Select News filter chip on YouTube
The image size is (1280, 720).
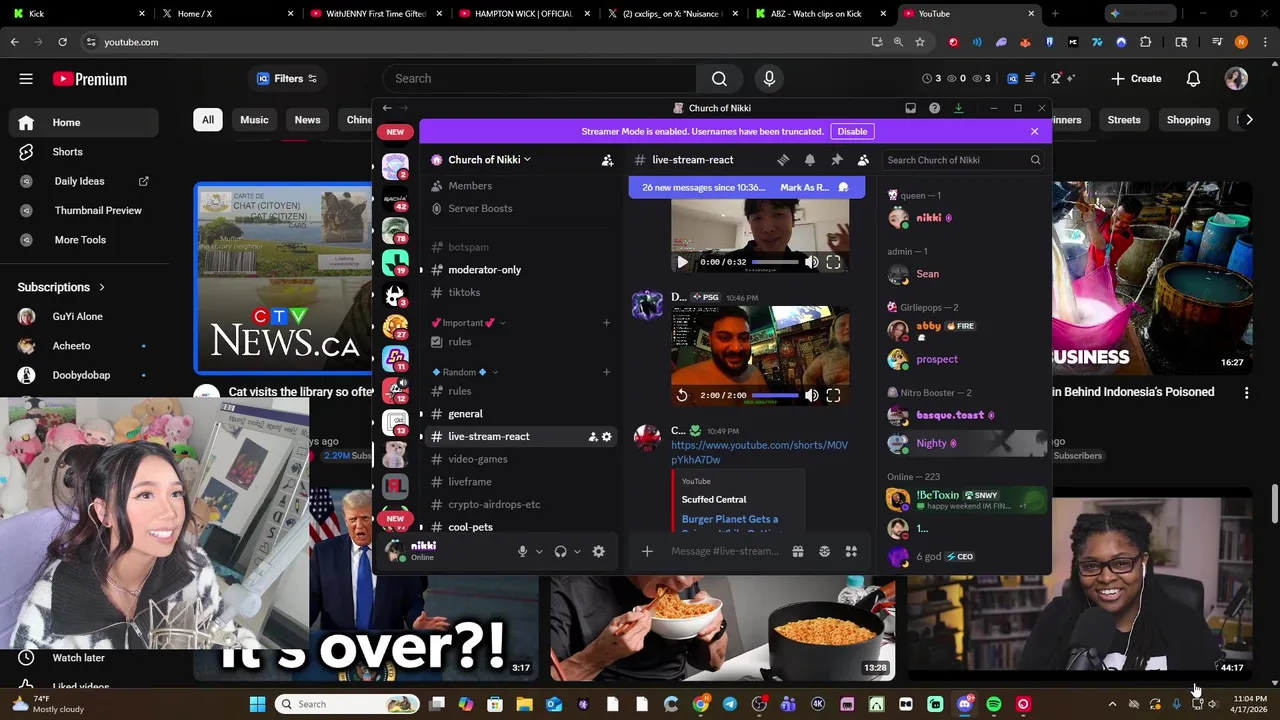(307, 120)
